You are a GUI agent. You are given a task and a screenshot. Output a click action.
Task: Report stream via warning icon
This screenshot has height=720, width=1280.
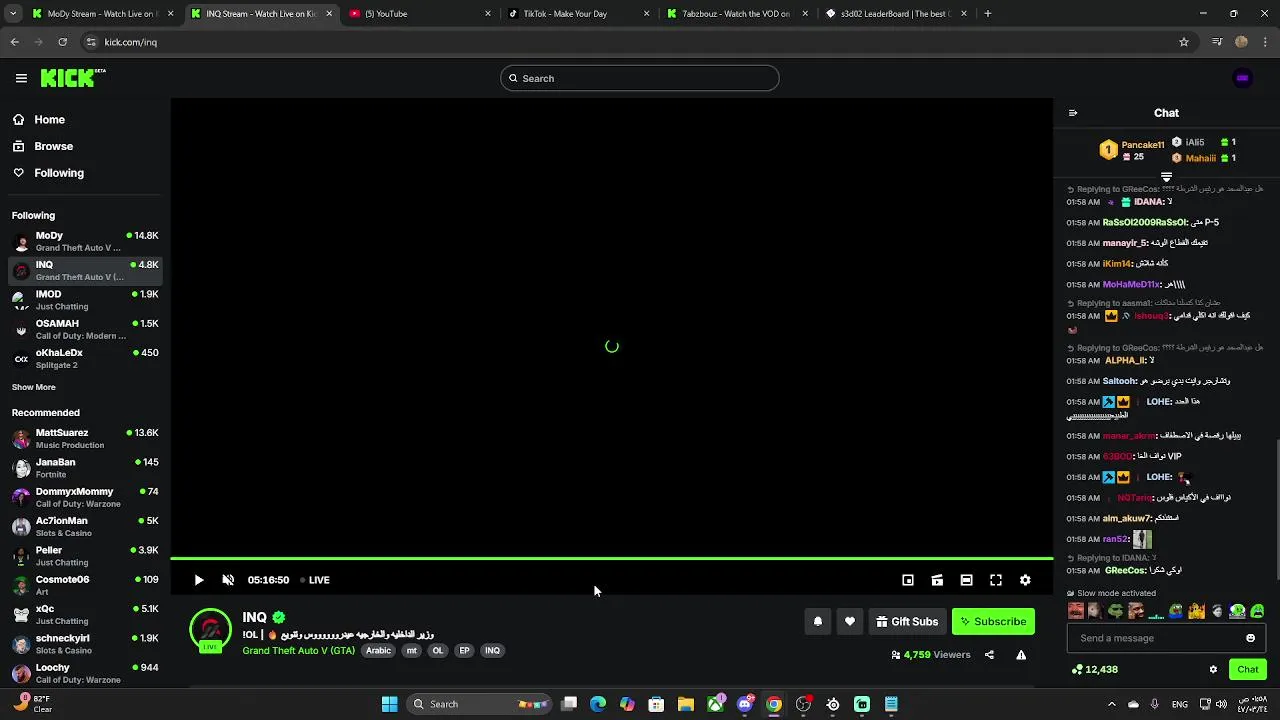tap(1021, 655)
